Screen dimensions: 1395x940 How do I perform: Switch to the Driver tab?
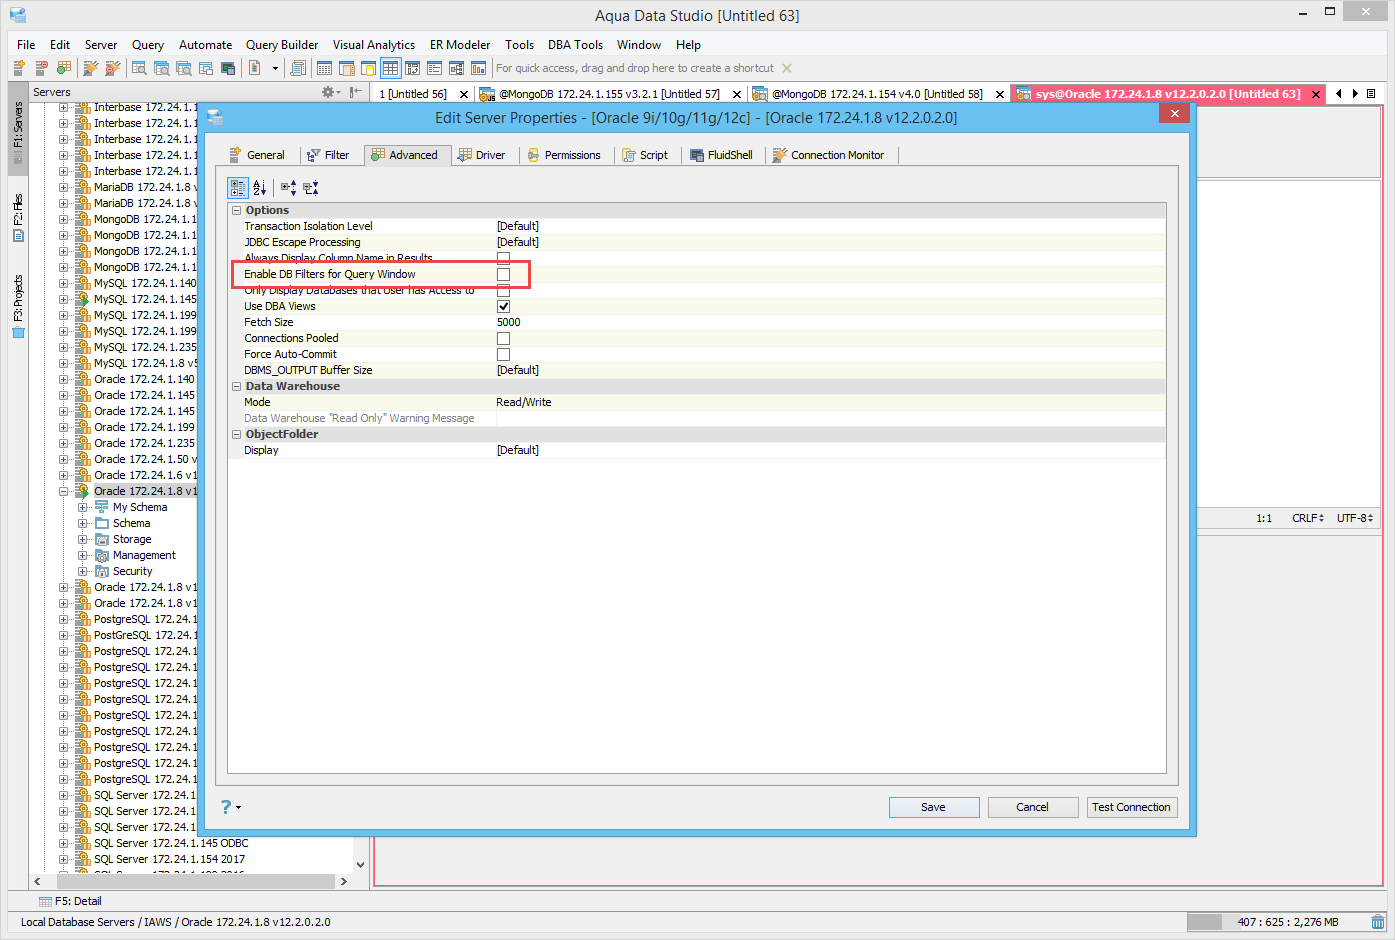point(481,155)
